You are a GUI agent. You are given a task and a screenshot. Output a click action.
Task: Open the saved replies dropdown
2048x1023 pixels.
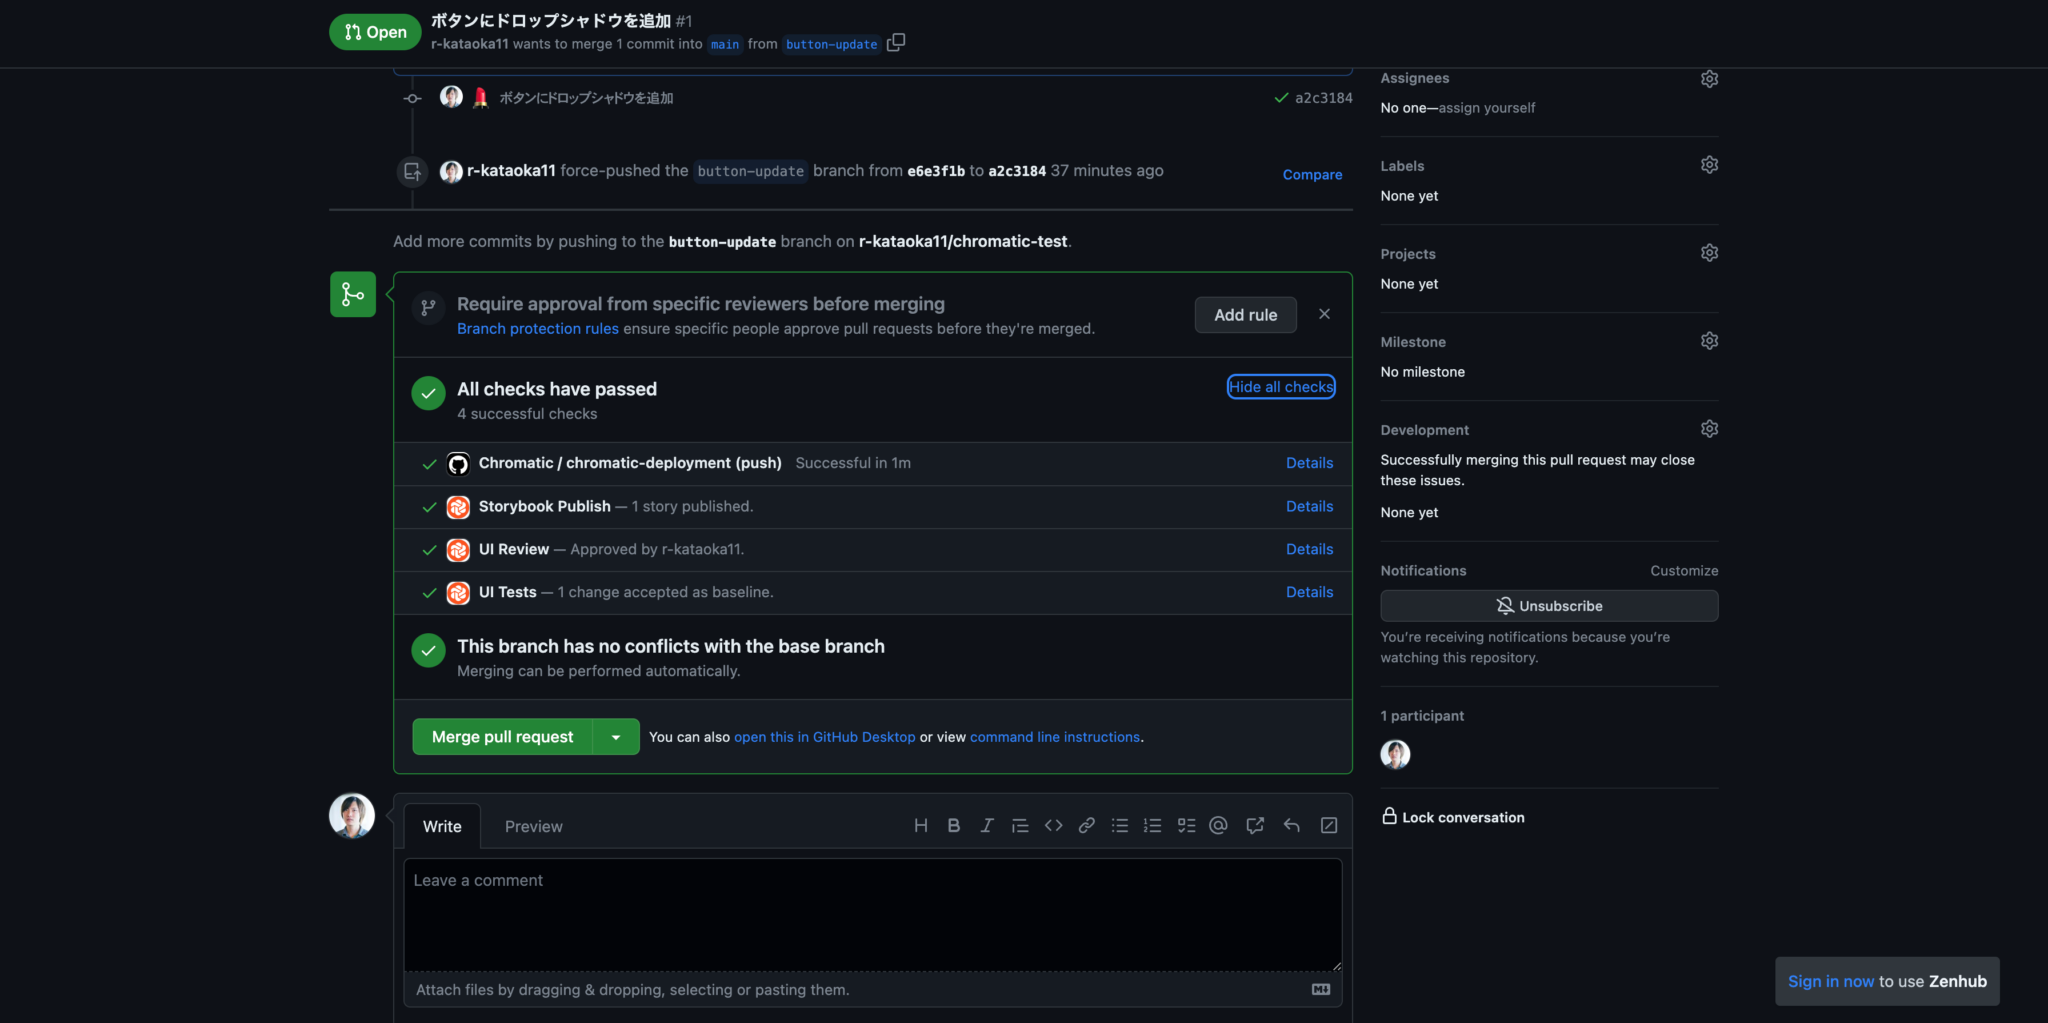point(1290,825)
